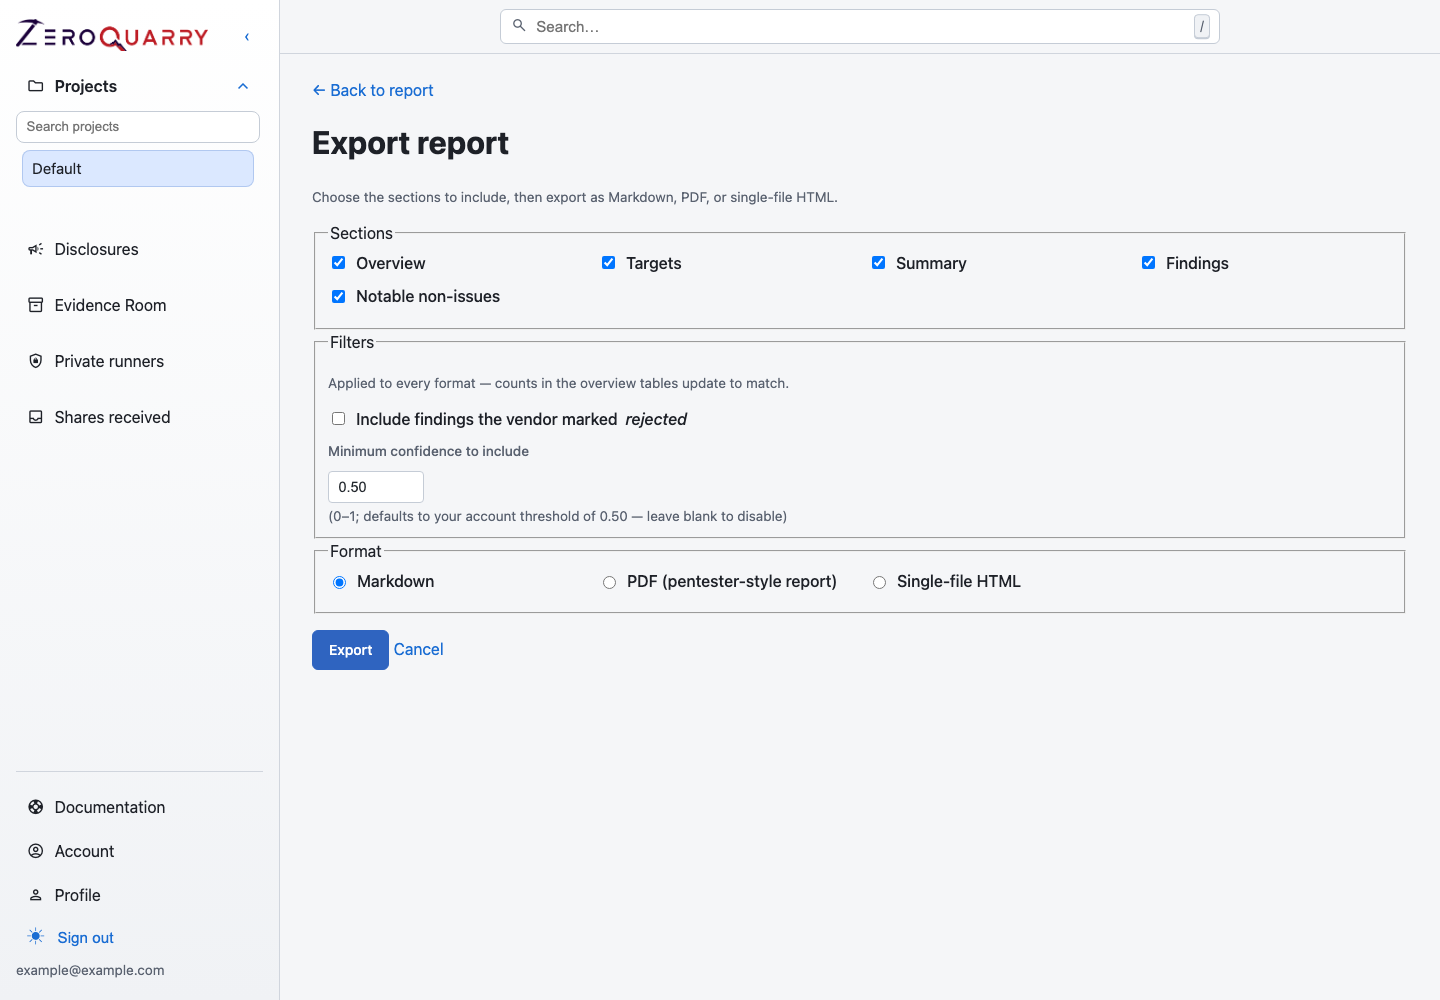The width and height of the screenshot is (1440, 1000).
Task: Click the ZeroQuarry logo
Action: 112,36
